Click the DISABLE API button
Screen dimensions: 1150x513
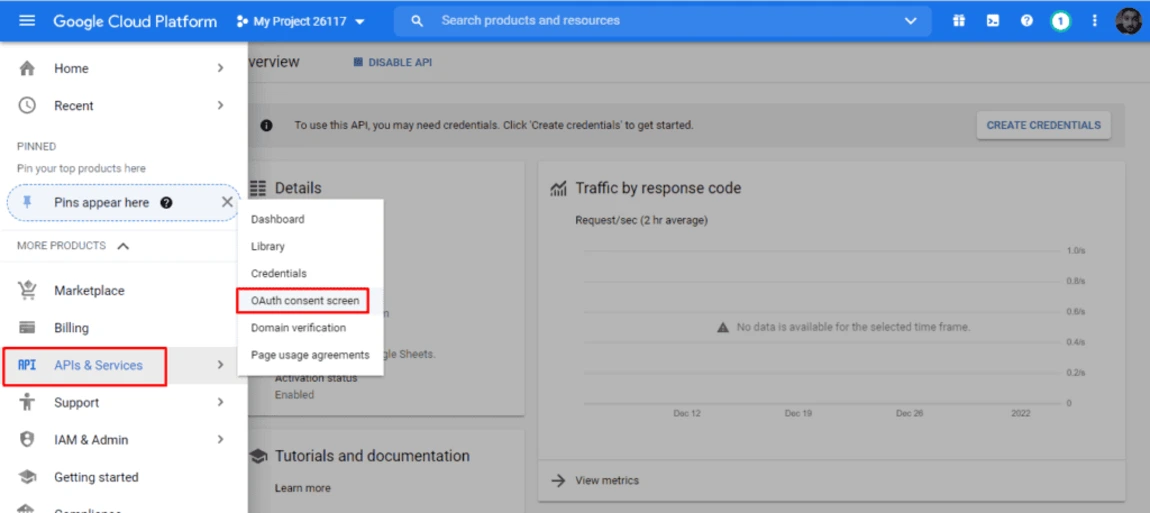pyautogui.click(x=392, y=63)
